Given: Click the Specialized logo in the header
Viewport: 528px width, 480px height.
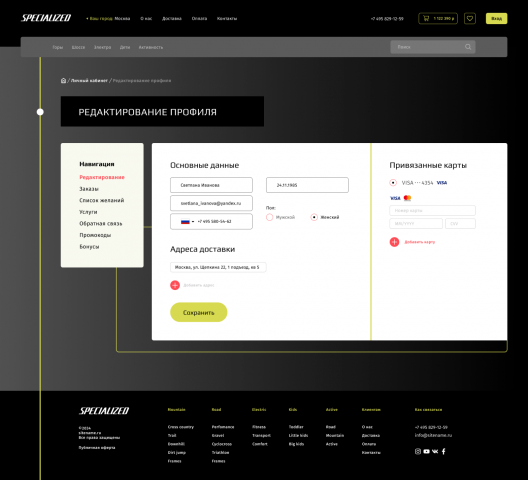Looking at the screenshot, I should point(46,18).
